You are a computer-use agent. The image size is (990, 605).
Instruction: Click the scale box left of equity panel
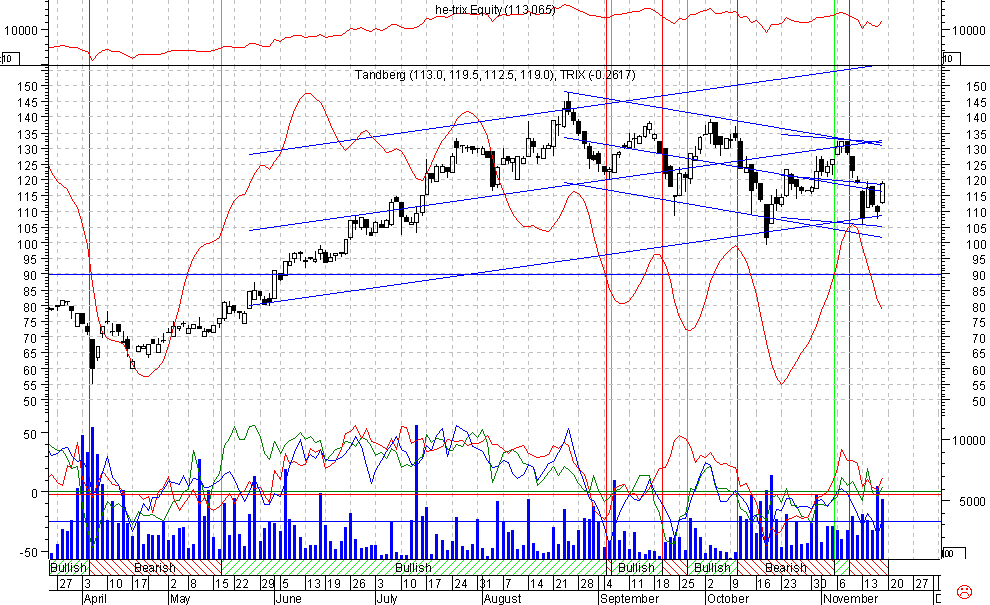(6, 59)
